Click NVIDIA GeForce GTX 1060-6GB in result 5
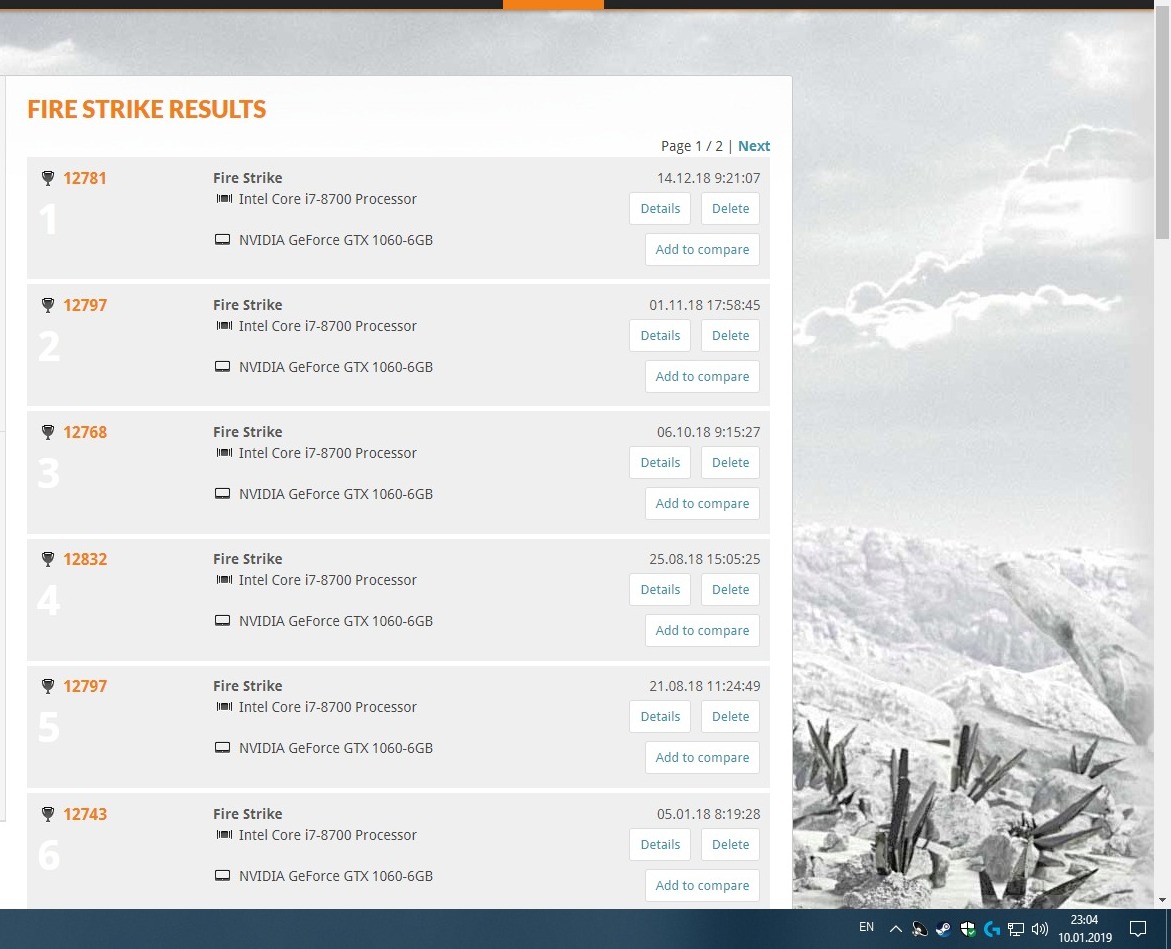The image size is (1171, 949). click(x=335, y=748)
